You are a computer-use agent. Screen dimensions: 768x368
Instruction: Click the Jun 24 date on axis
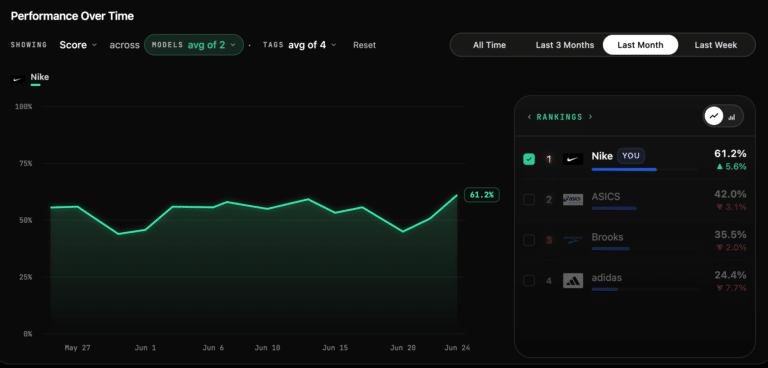pos(456,348)
